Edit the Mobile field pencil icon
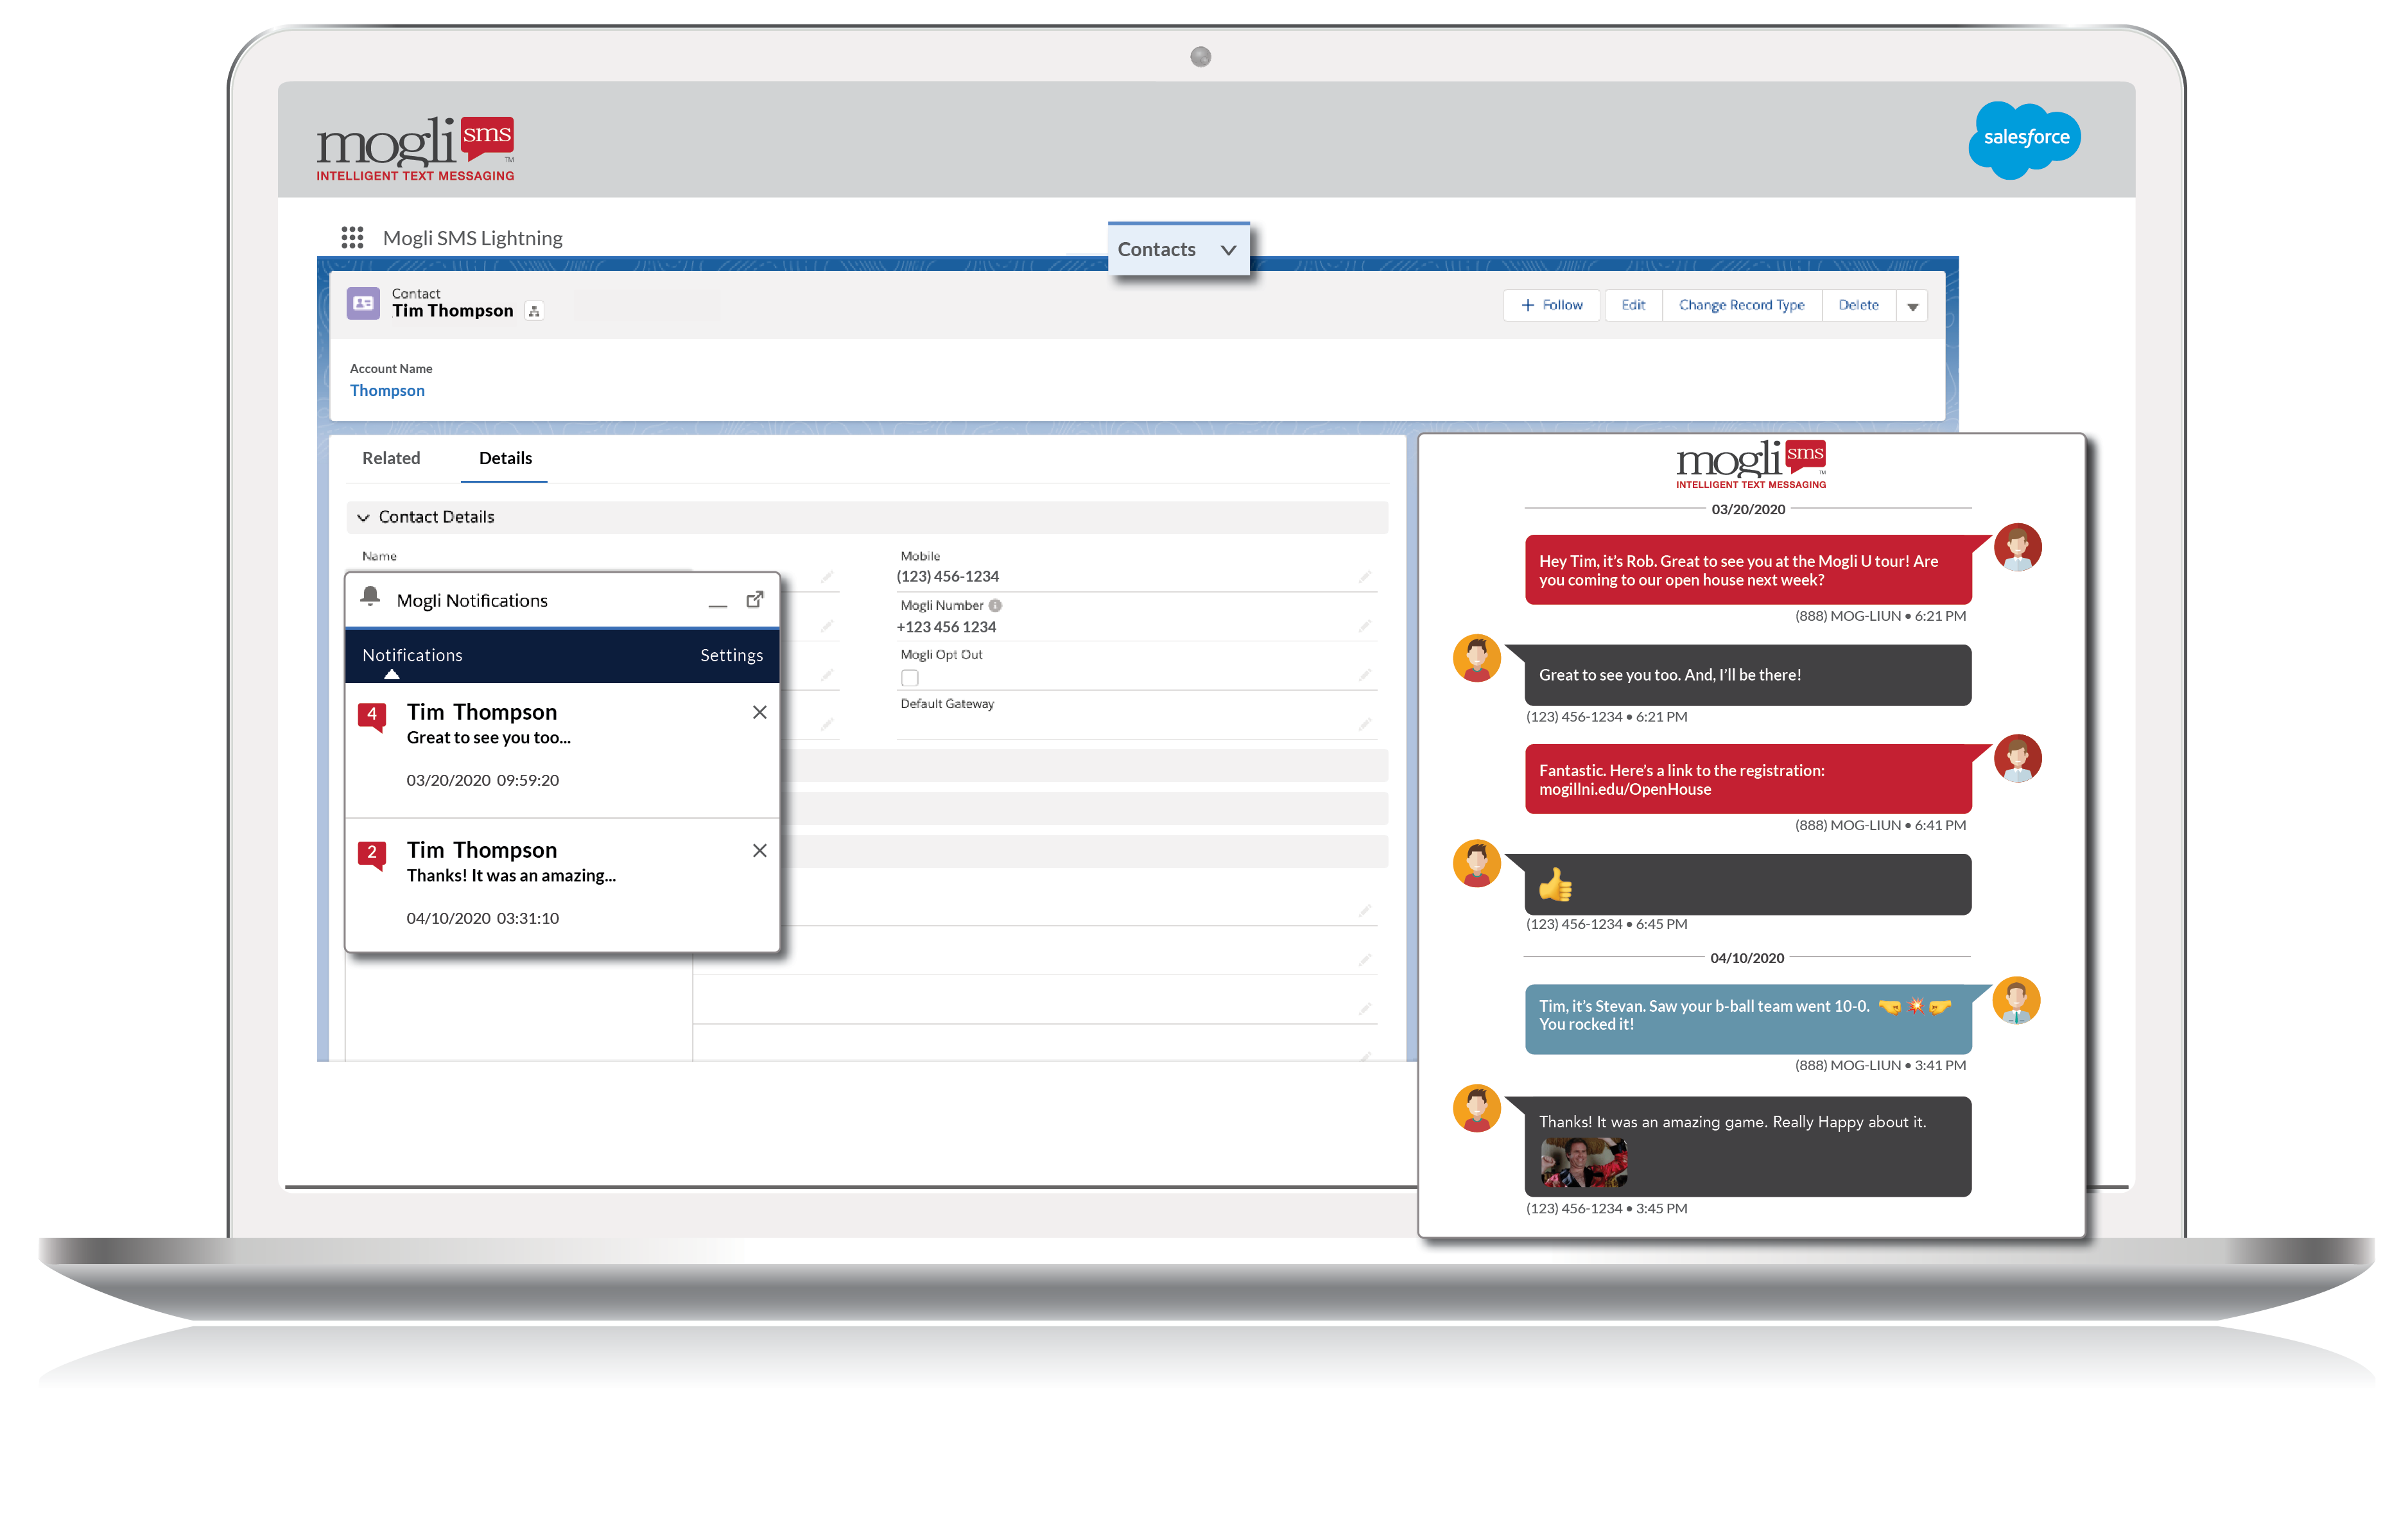 pos(1365,576)
